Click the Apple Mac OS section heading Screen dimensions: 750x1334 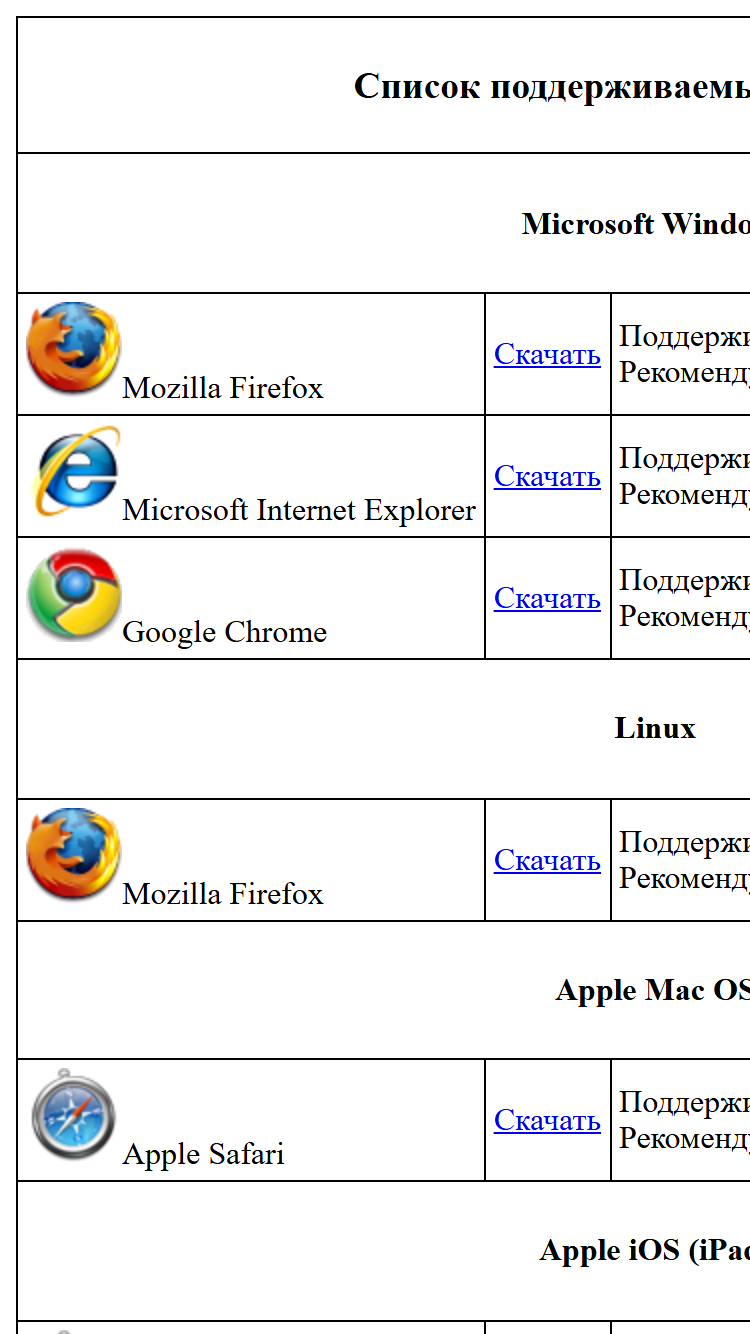[653, 990]
